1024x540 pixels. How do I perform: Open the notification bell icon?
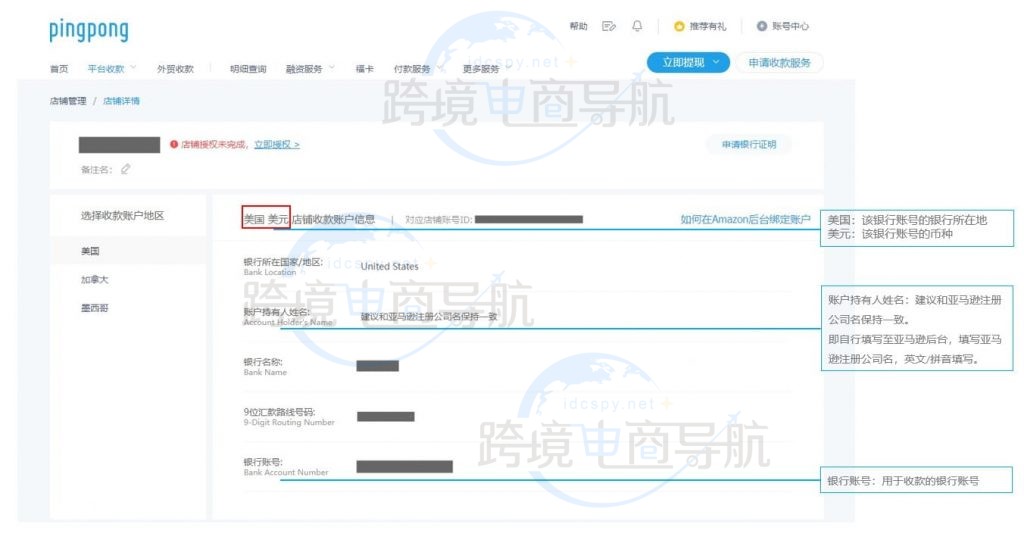tap(637, 26)
